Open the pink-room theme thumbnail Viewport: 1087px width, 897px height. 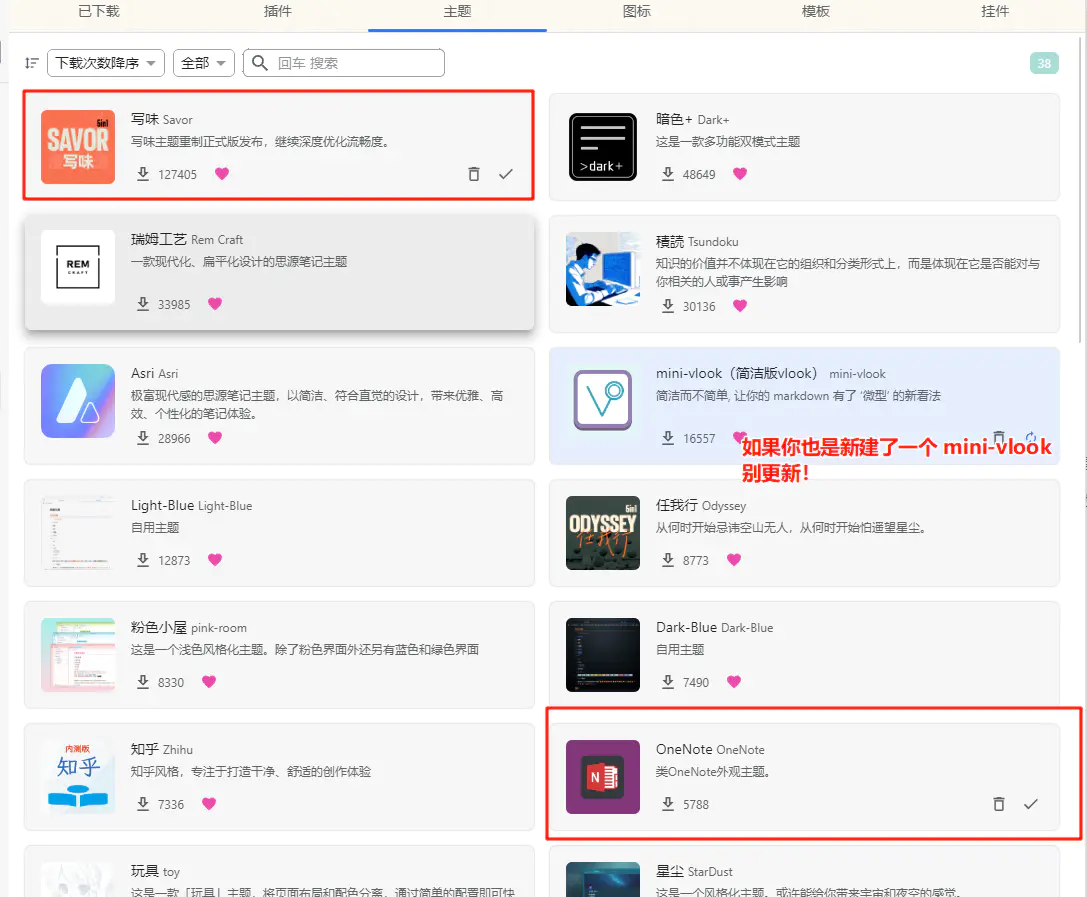tap(78, 655)
